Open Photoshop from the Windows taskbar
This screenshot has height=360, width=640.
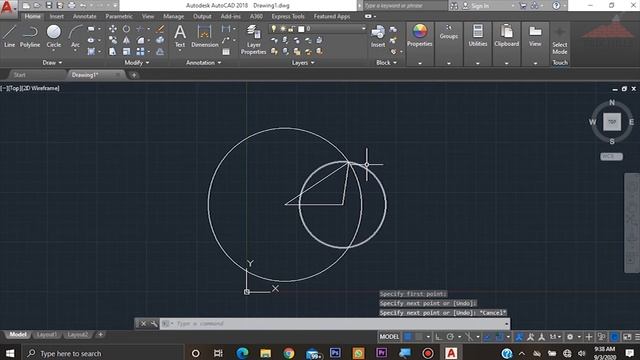[335, 353]
